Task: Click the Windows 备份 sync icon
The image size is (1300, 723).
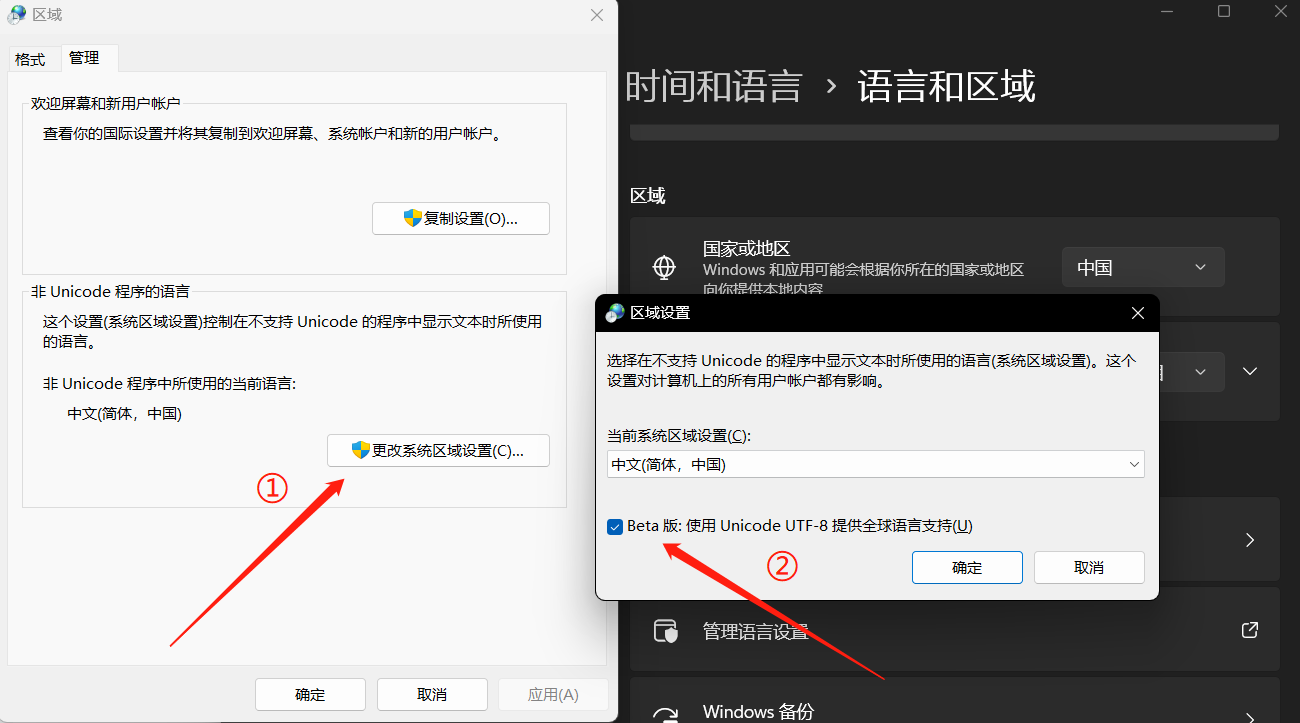Action: pos(665,715)
